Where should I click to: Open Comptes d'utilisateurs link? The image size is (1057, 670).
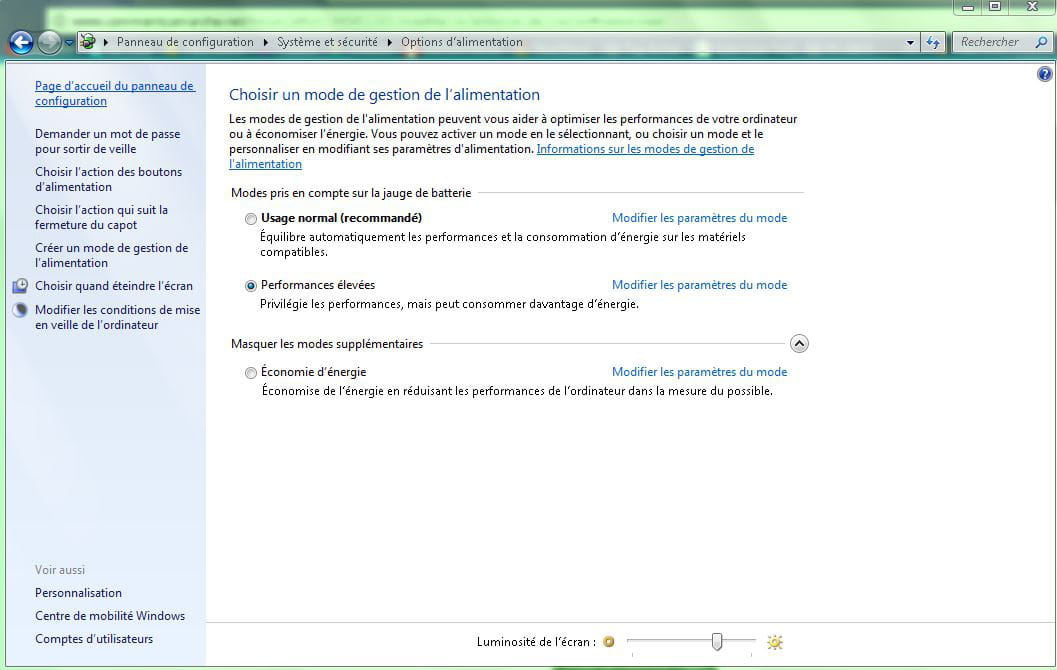click(94, 639)
